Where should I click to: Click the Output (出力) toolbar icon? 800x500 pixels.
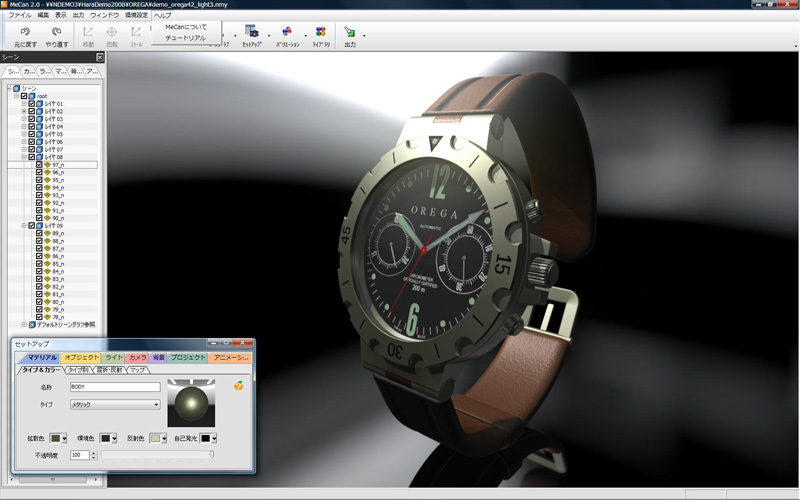349,32
